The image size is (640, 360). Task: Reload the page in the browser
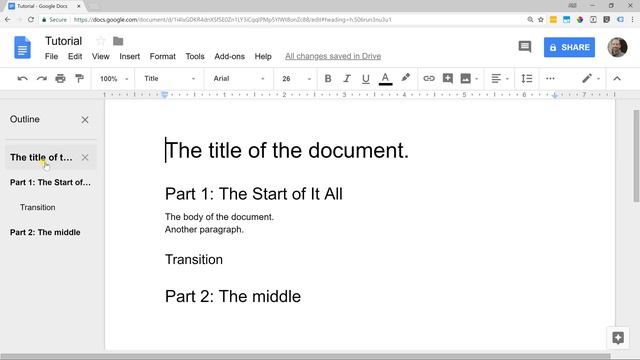click(31, 20)
